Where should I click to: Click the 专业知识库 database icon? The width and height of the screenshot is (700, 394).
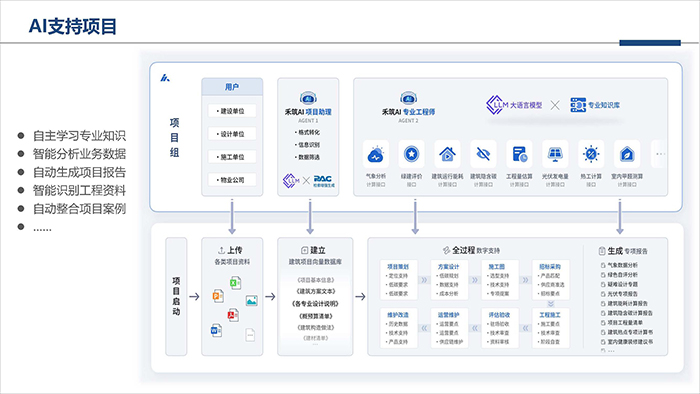578,105
